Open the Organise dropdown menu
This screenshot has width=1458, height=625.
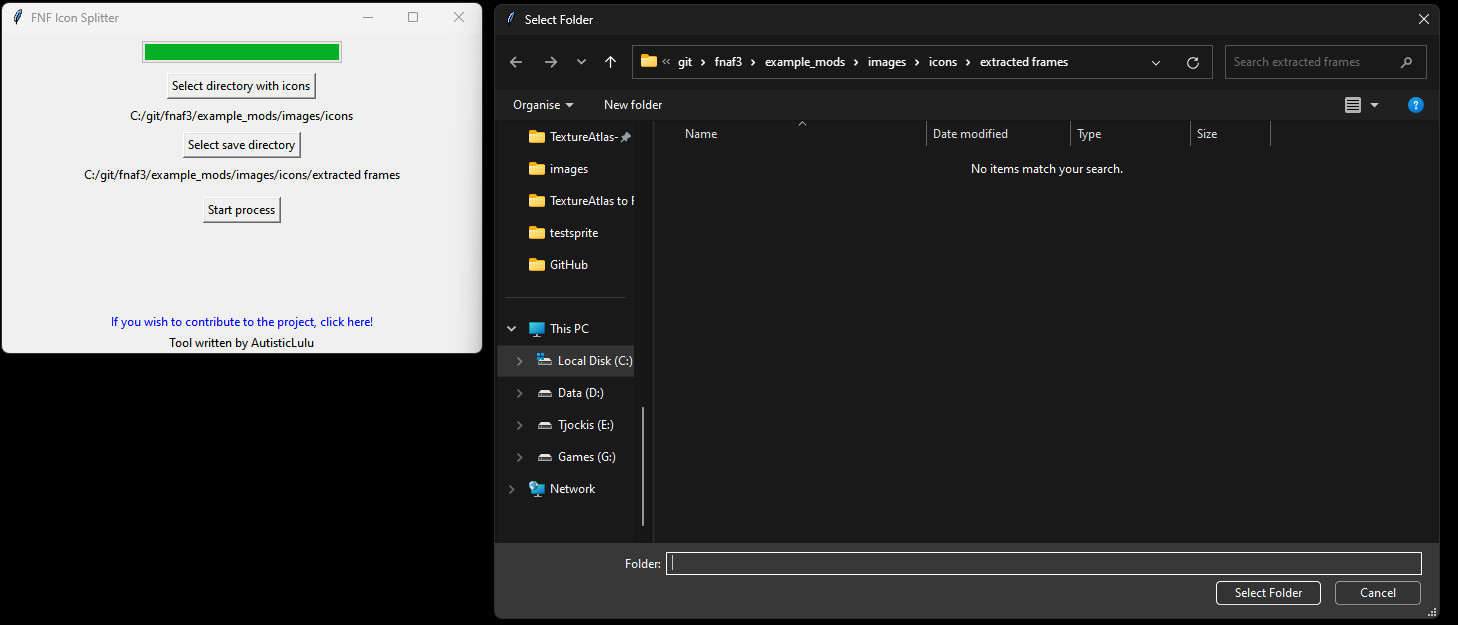(543, 105)
